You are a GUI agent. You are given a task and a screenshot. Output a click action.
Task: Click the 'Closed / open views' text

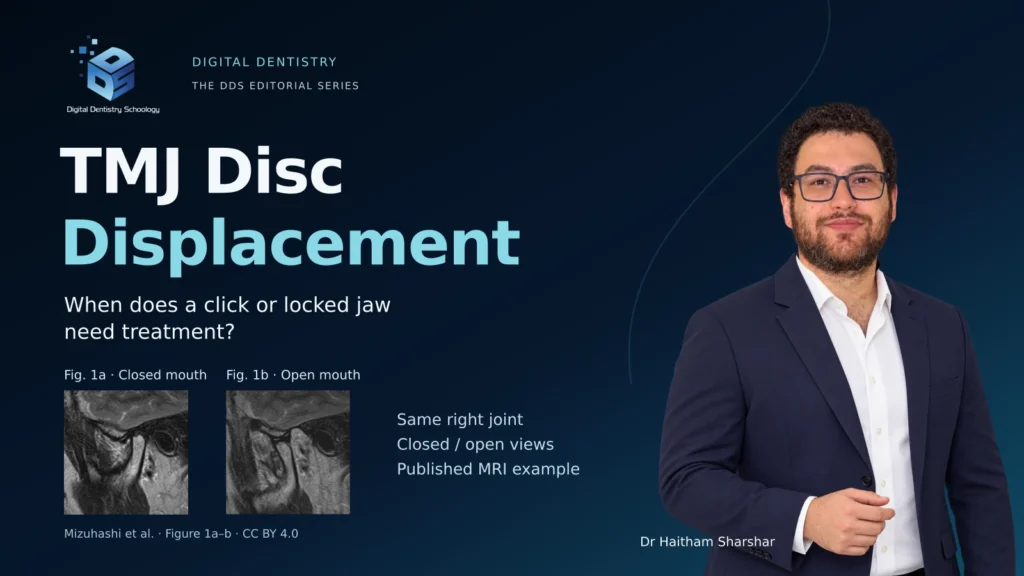tap(475, 444)
